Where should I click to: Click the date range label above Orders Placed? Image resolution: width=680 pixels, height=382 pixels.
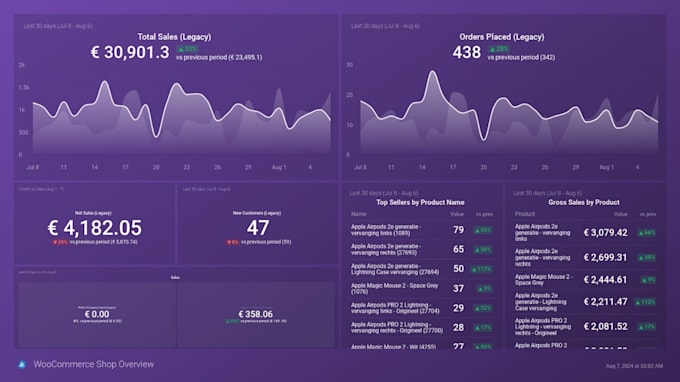point(385,26)
